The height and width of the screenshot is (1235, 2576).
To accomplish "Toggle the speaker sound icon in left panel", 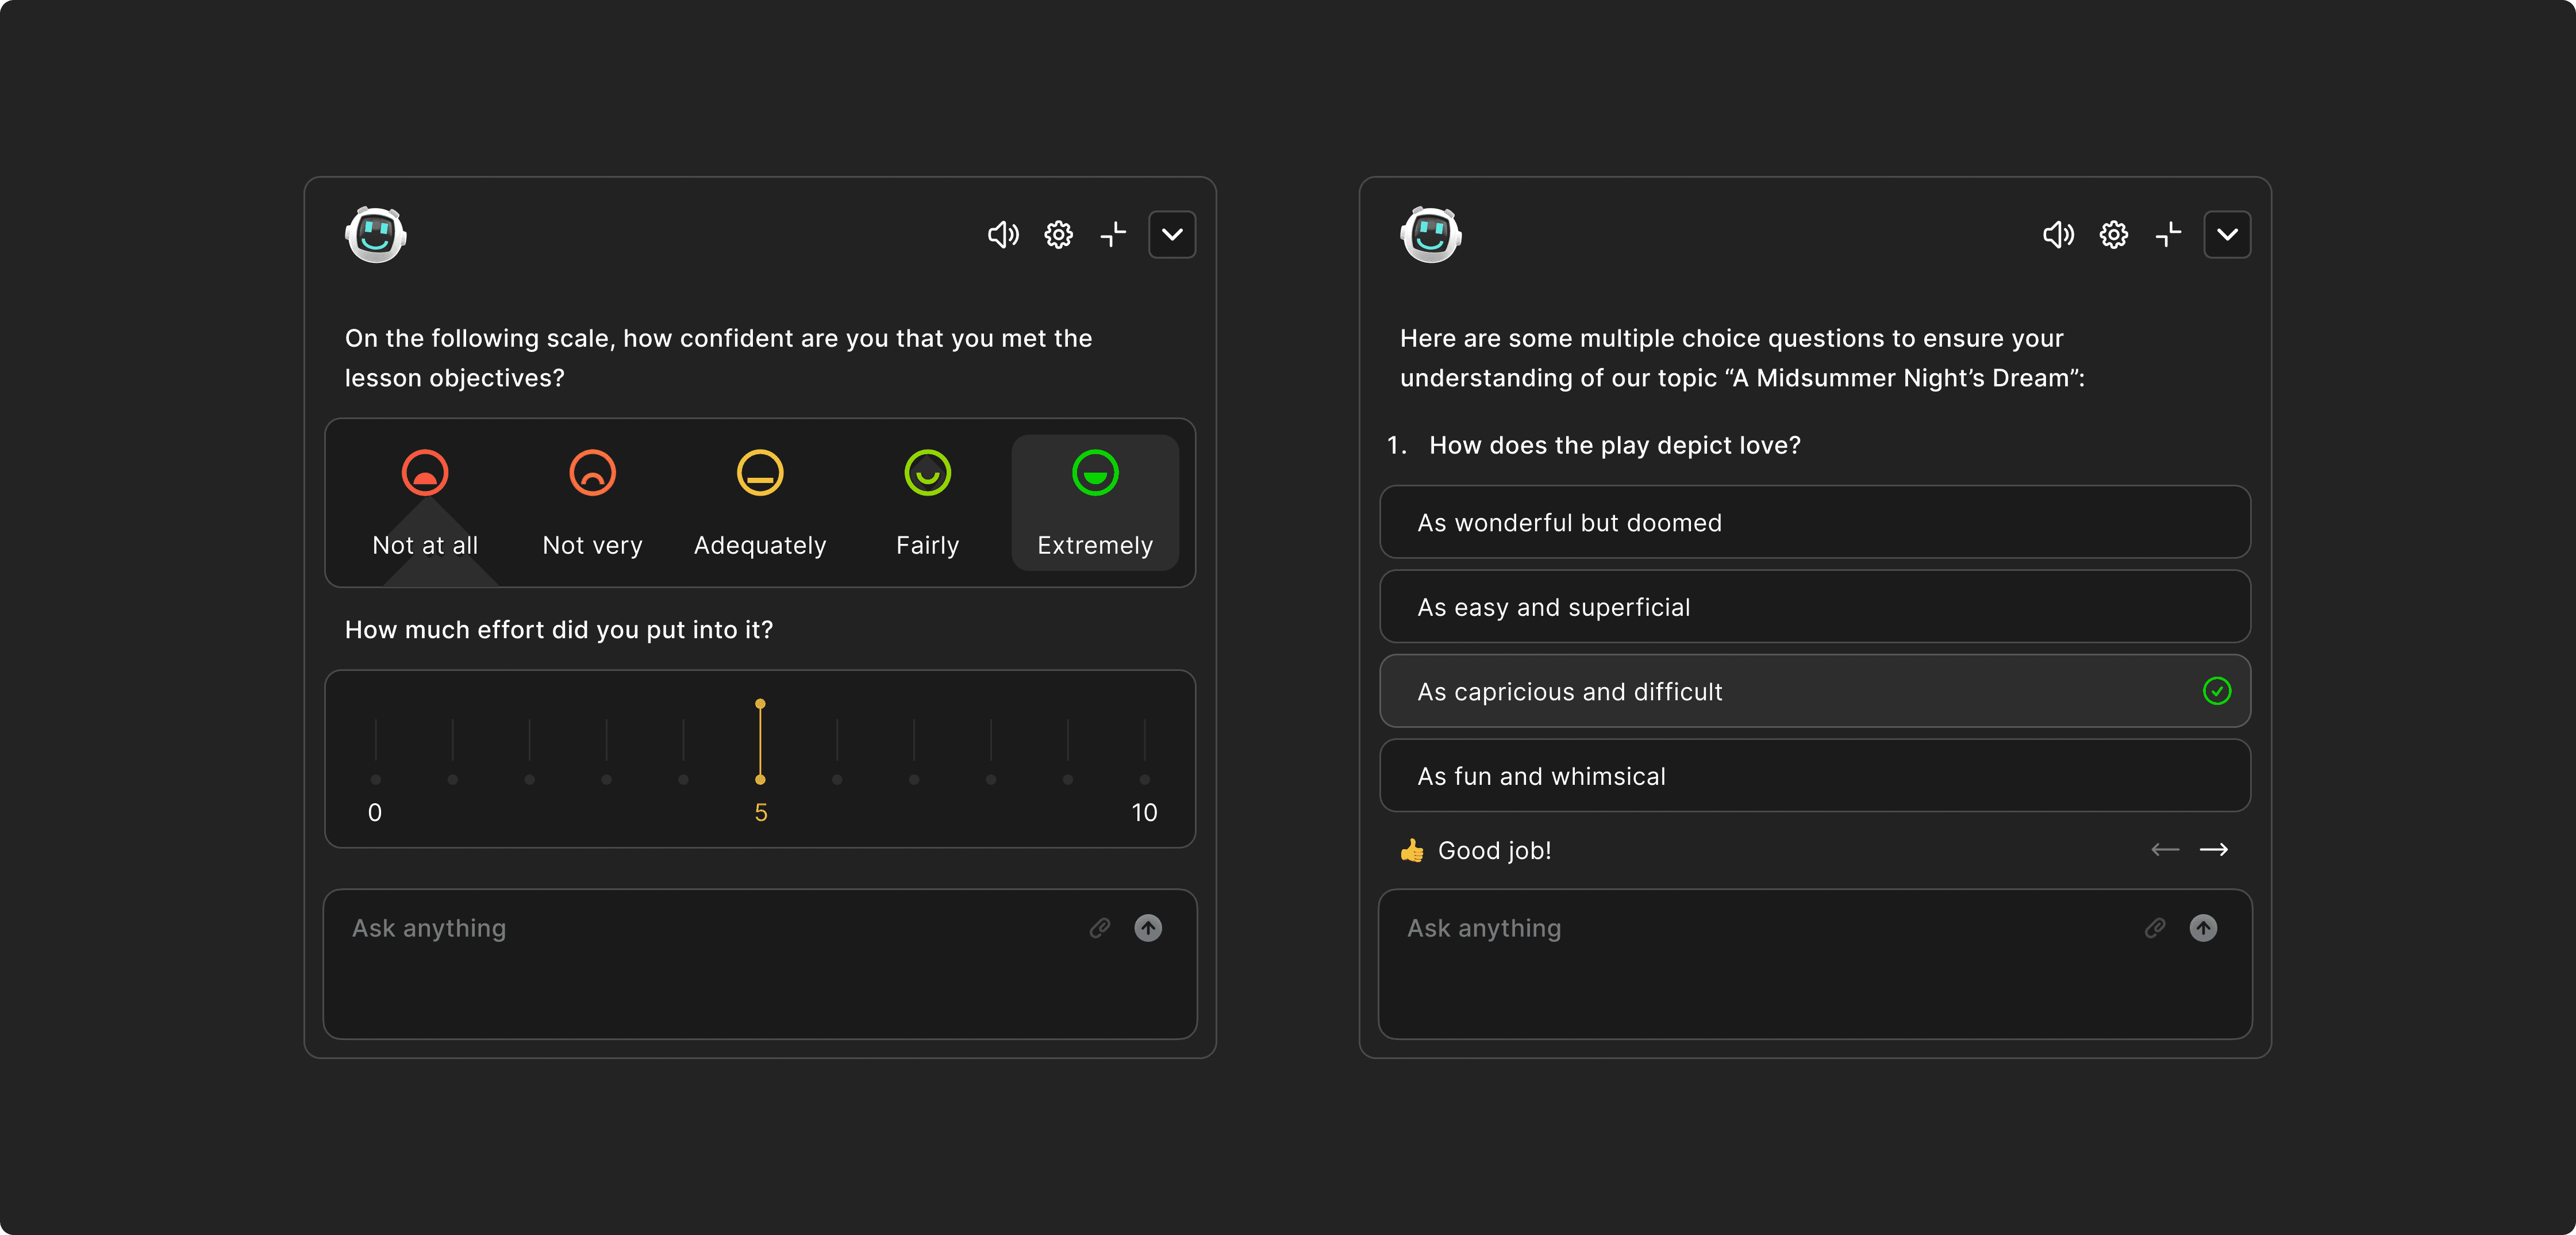I will click(x=1003, y=235).
